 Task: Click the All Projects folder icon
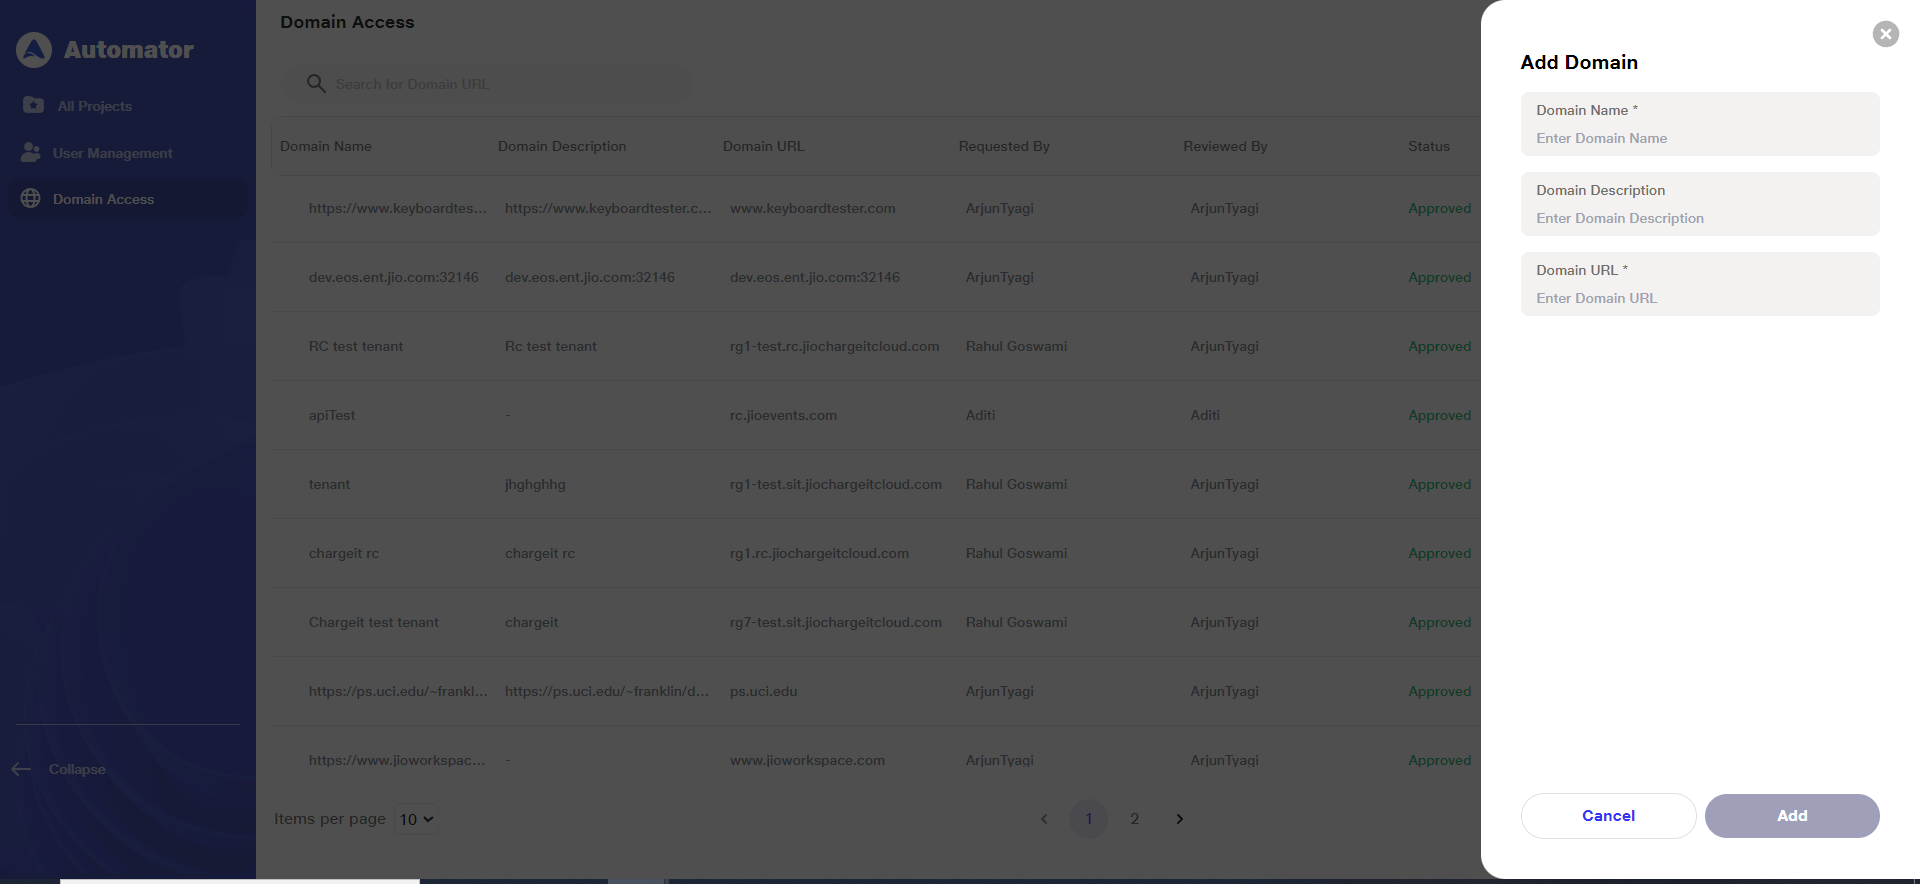33,105
